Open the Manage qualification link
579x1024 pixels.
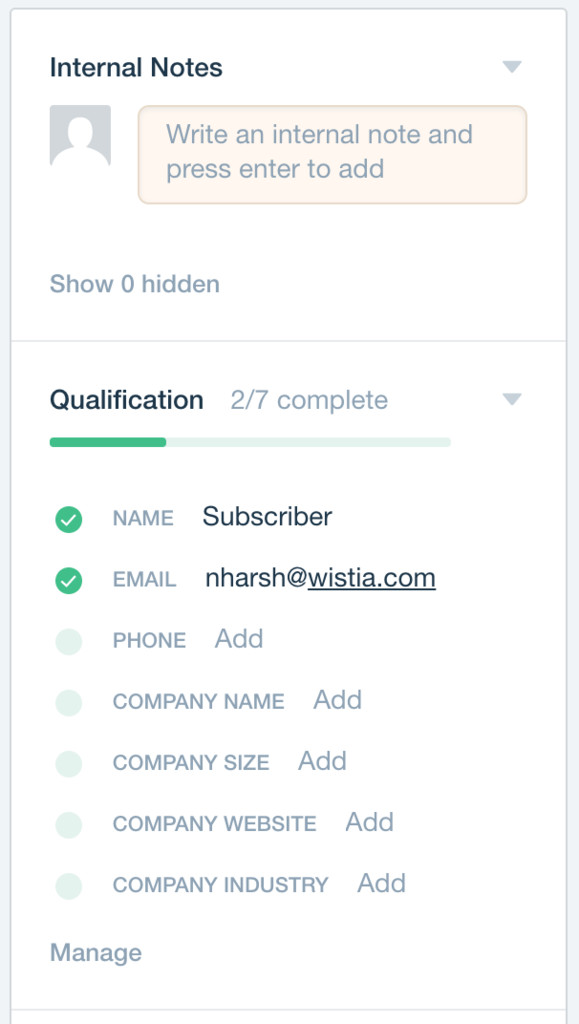[96, 952]
